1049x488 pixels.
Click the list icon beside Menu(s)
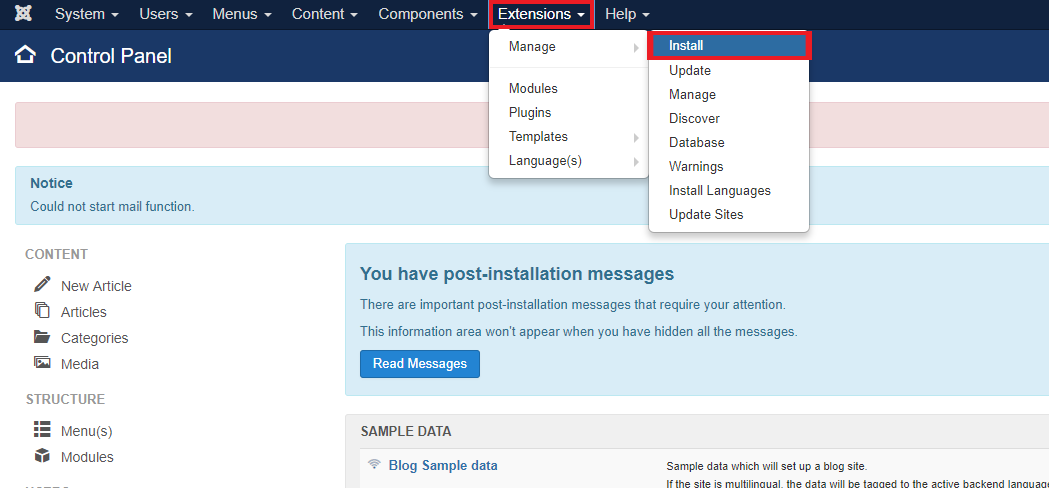(42, 430)
